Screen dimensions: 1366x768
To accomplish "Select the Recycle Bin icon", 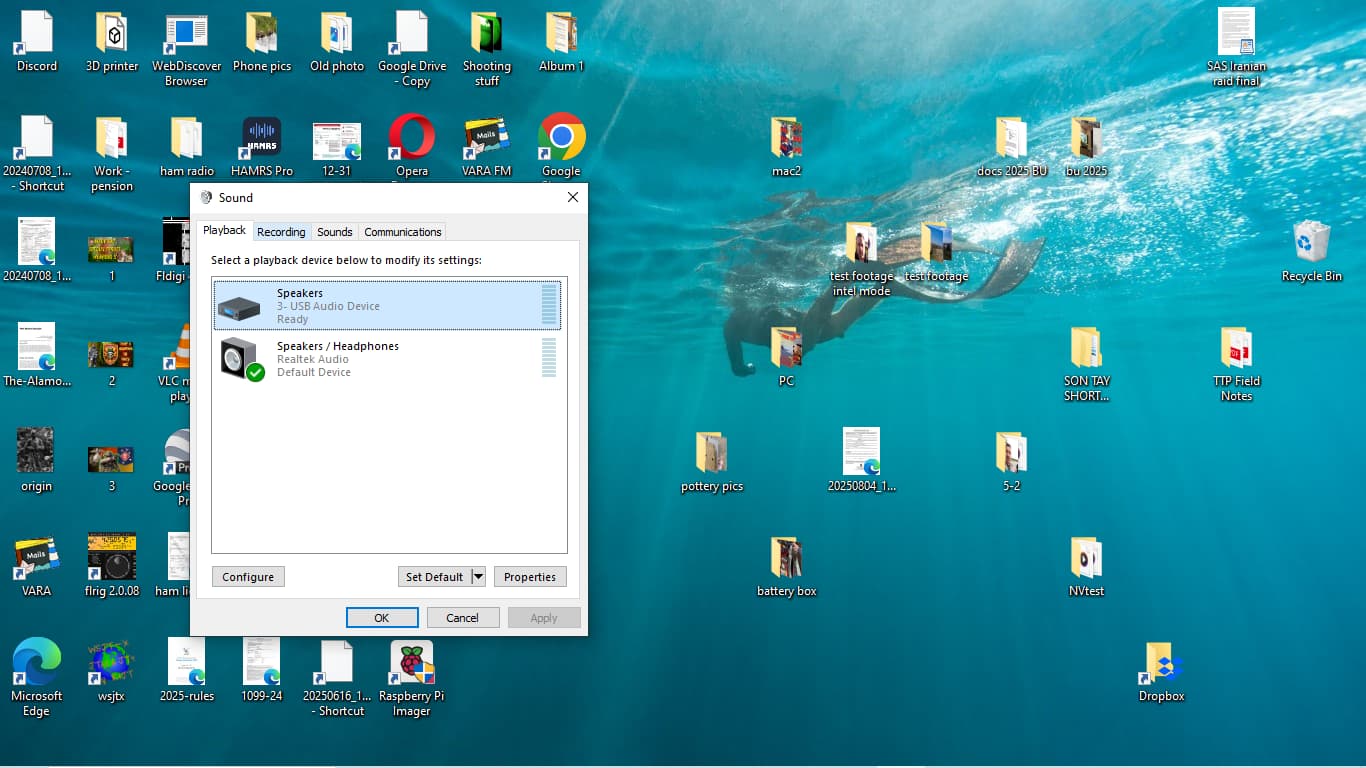I will coord(1311,243).
